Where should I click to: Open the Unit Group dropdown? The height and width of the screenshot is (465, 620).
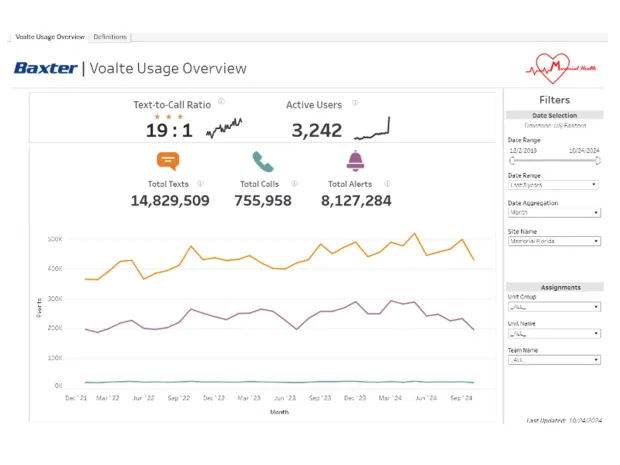click(554, 307)
